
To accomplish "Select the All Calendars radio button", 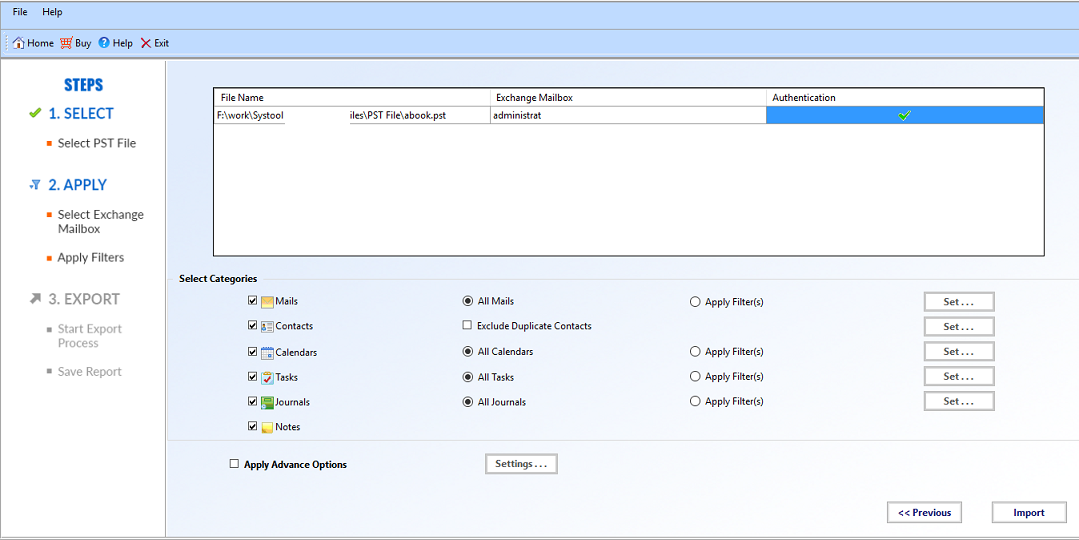I will click(x=468, y=352).
